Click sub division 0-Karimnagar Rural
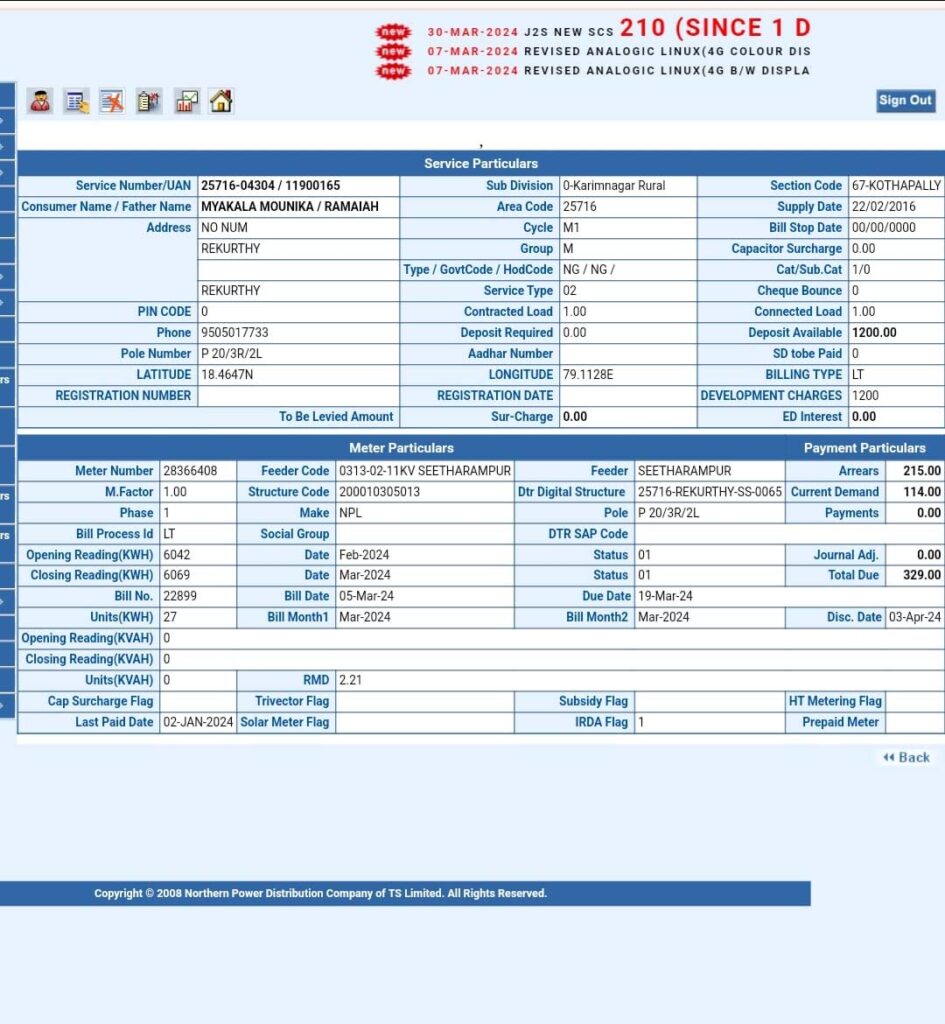The height and width of the screenshot is (1024, 945). click(x=614, y=185)
